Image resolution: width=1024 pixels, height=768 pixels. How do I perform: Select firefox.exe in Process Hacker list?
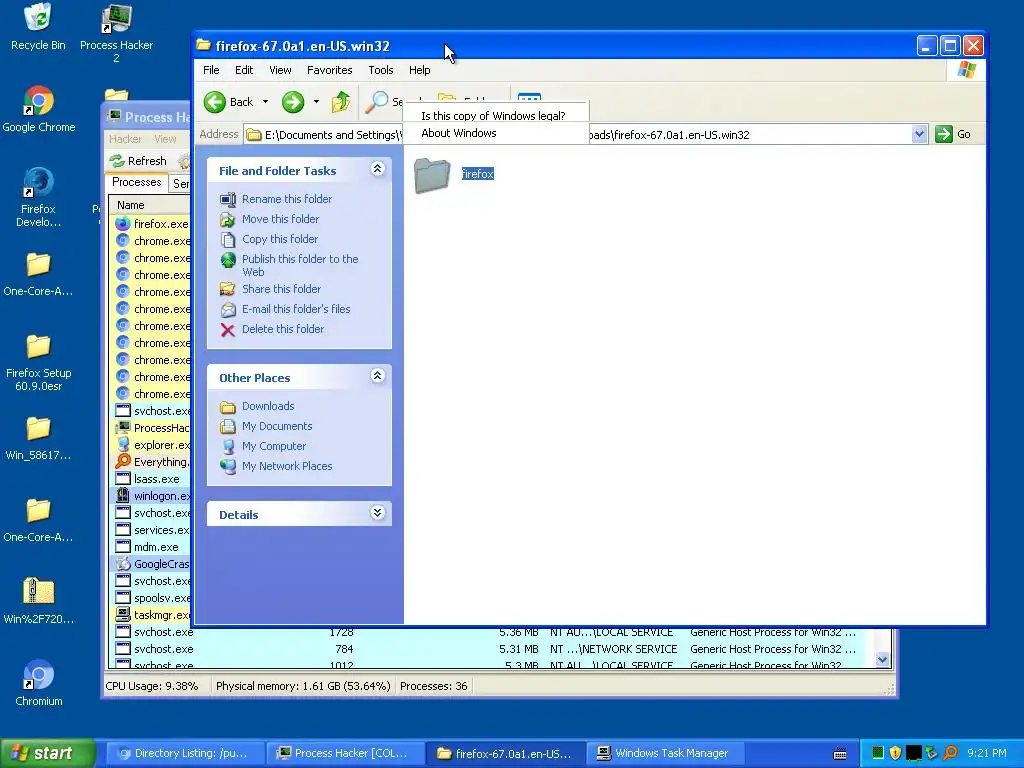click(x=153, y=223)
